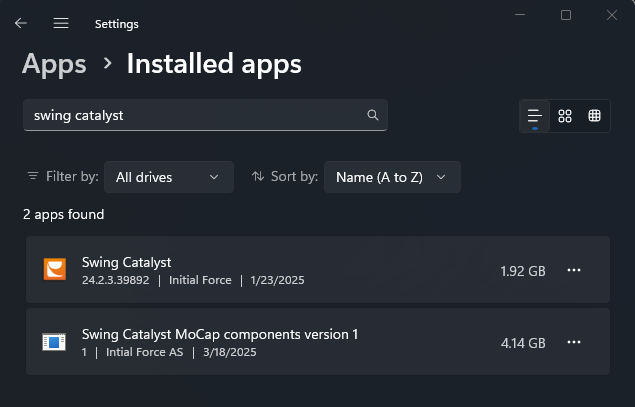This screenshot has width=635, height=407.
Task: Switch to list view layout
Action: [x=535, y=116]
